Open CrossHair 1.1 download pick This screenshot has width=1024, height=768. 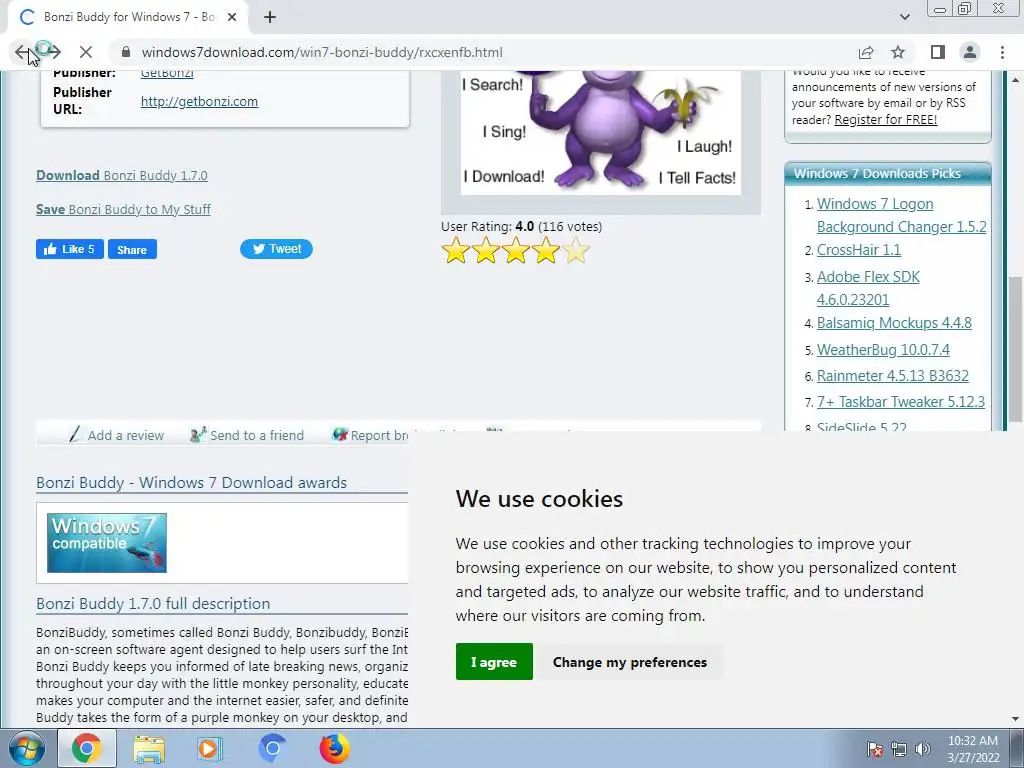859,249
